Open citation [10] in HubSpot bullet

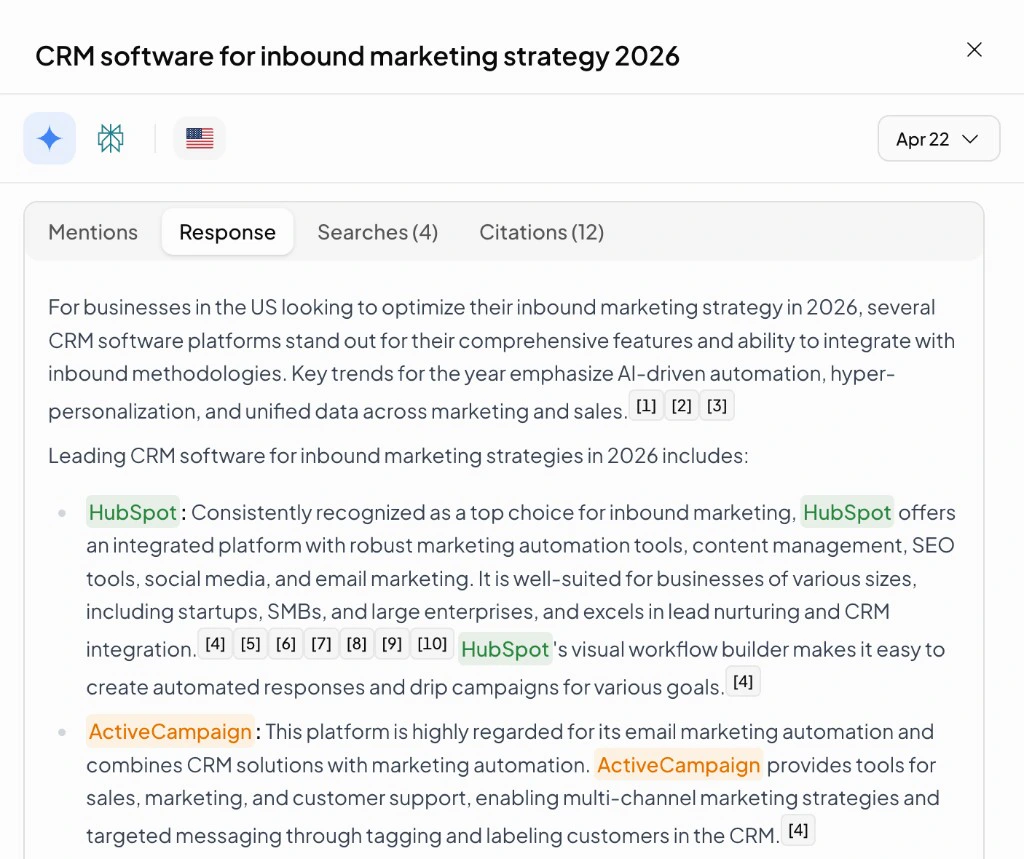pyautogui.click(x=432, y=644)
